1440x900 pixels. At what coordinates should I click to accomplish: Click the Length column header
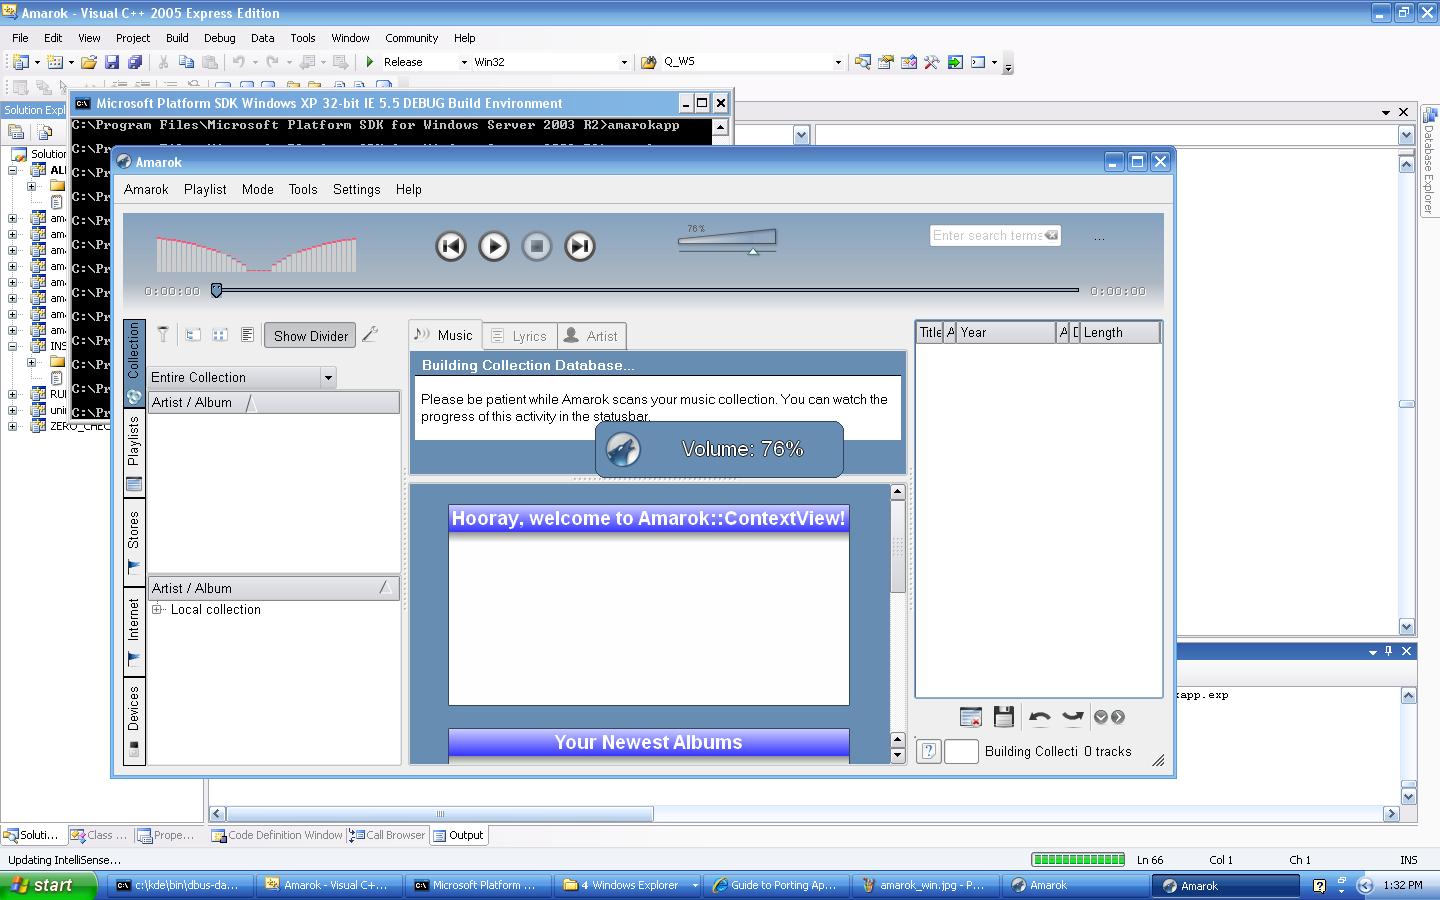click(1120, 332)
